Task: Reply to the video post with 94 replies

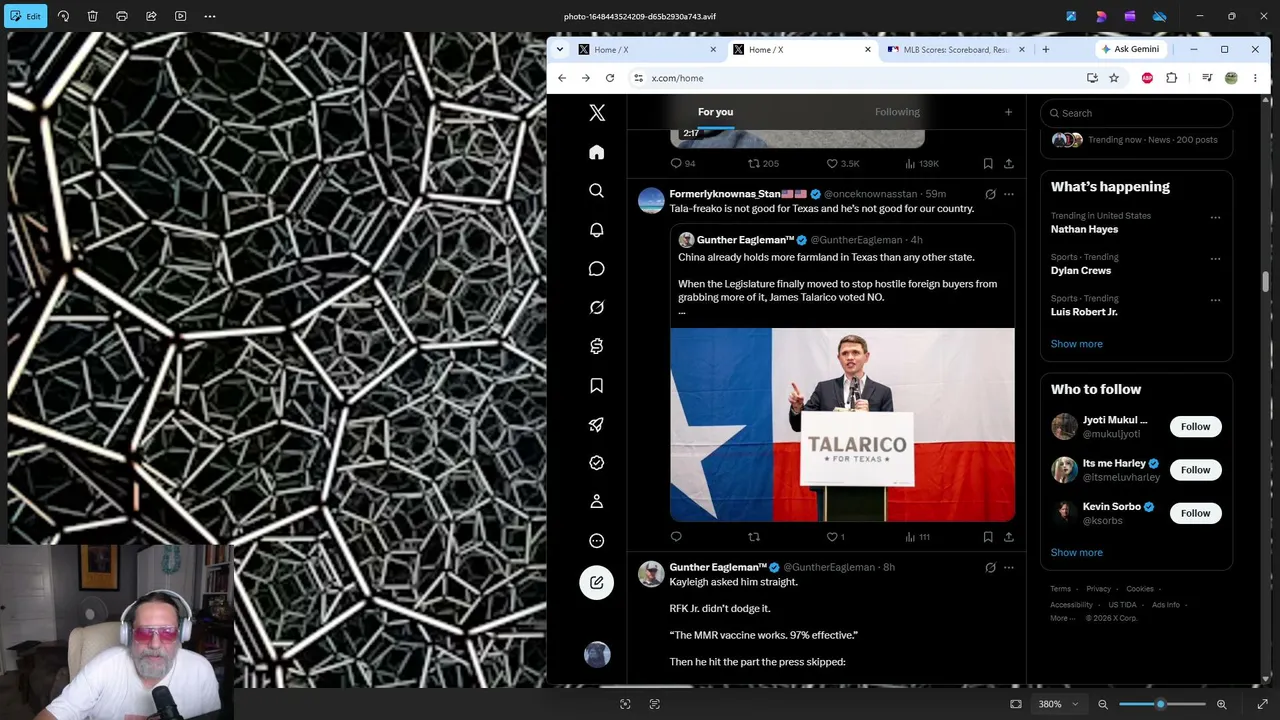Action: coord(682,163)
